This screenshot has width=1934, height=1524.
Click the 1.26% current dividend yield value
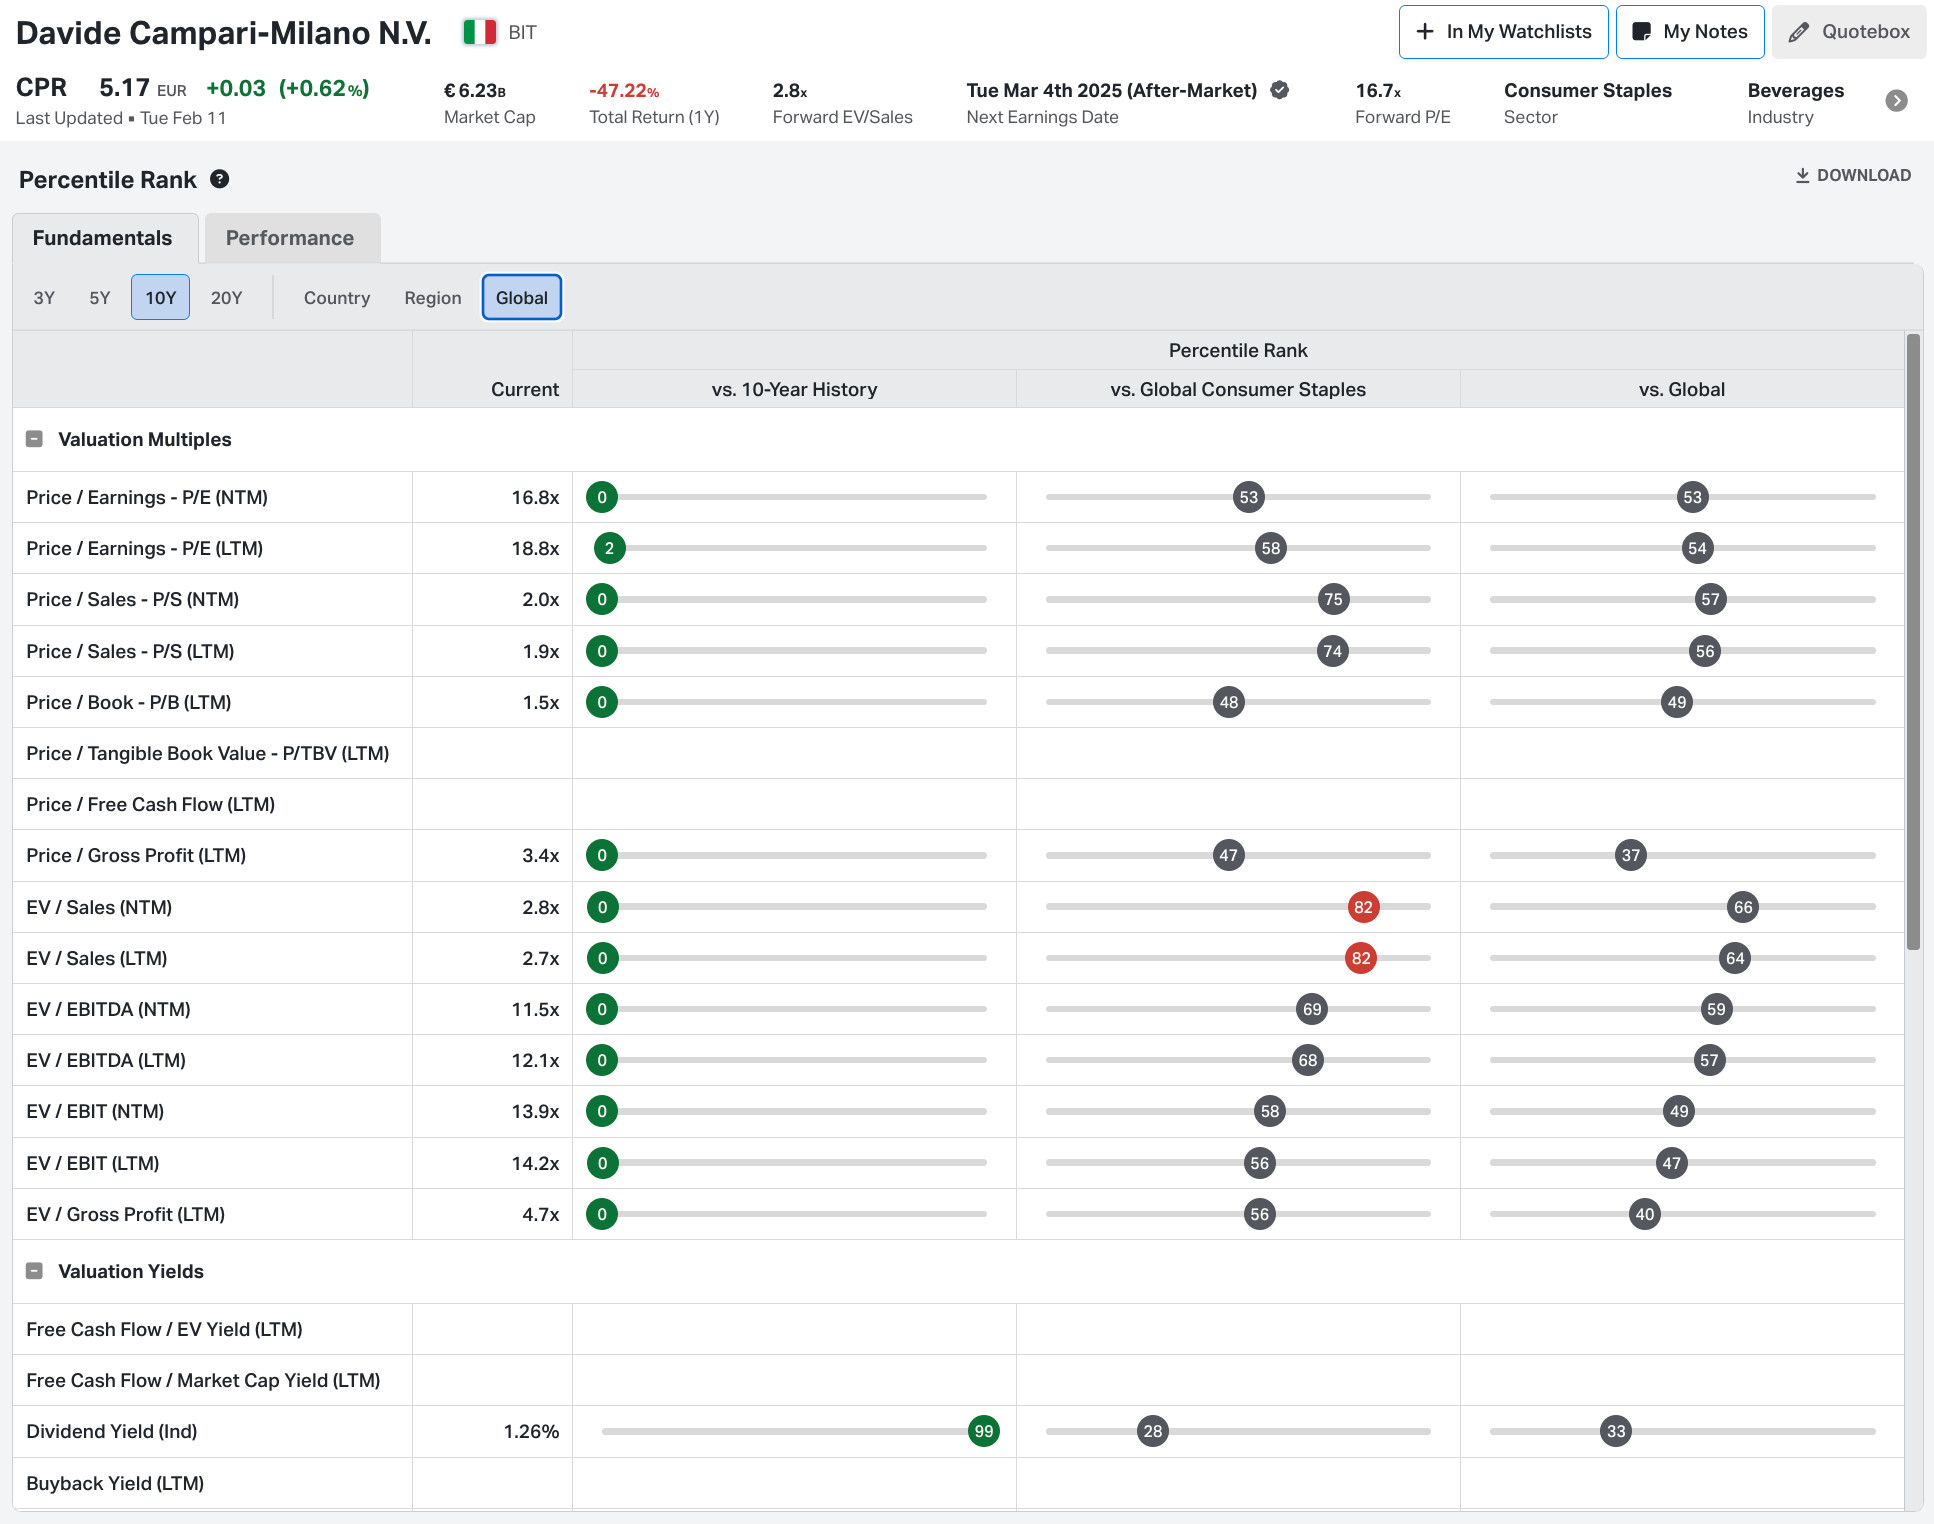pyautogui.click(x=531, y=1431)
